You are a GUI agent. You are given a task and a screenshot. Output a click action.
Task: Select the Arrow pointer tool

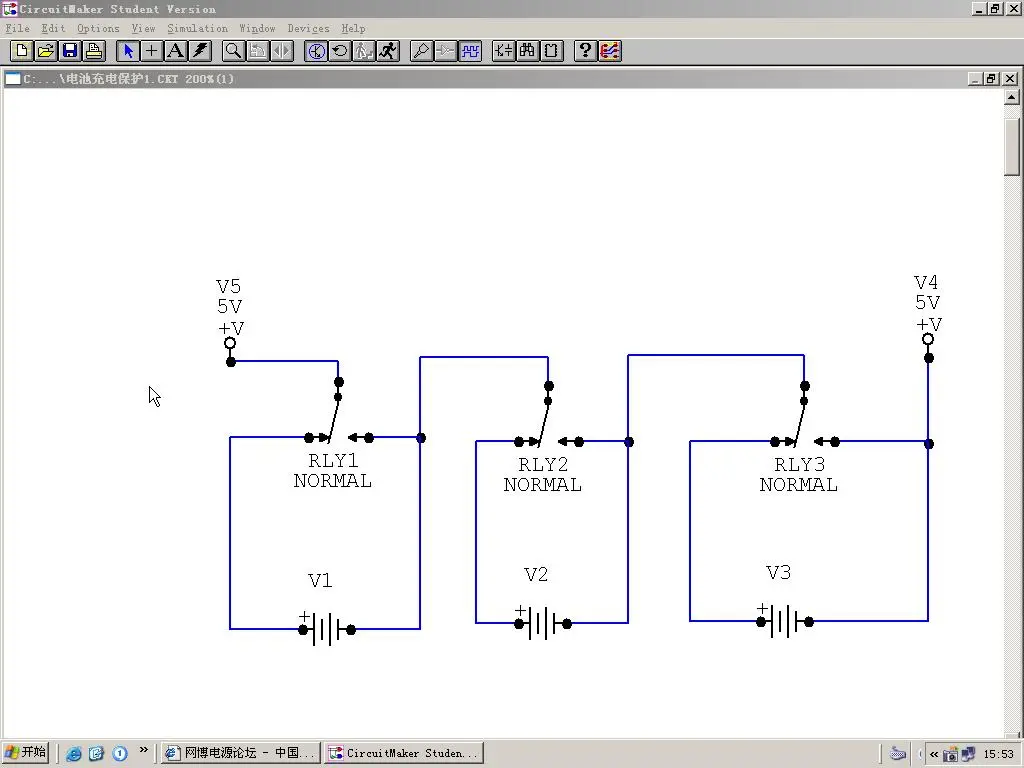coord(127,51)
